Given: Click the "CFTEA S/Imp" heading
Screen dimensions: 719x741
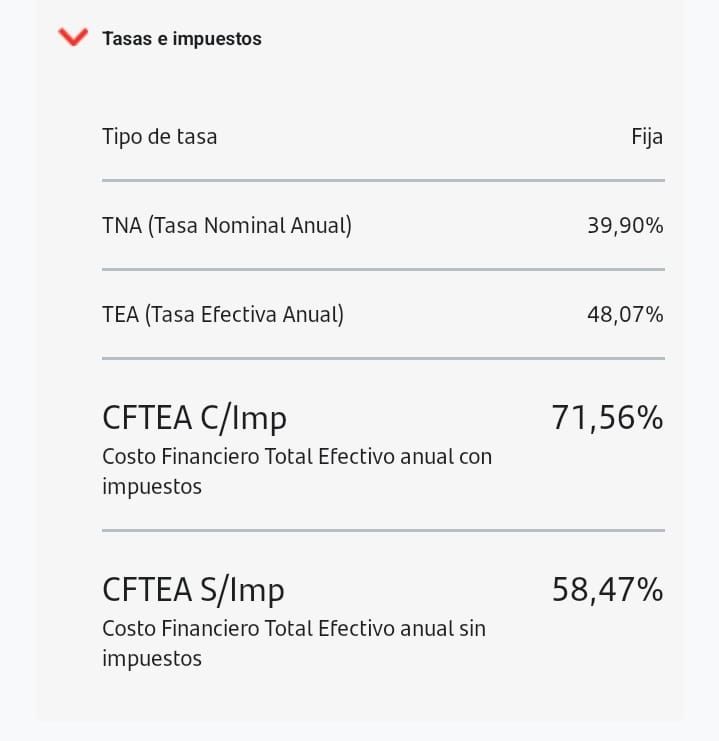Looking at the screenshot, I should coord(193,590).
